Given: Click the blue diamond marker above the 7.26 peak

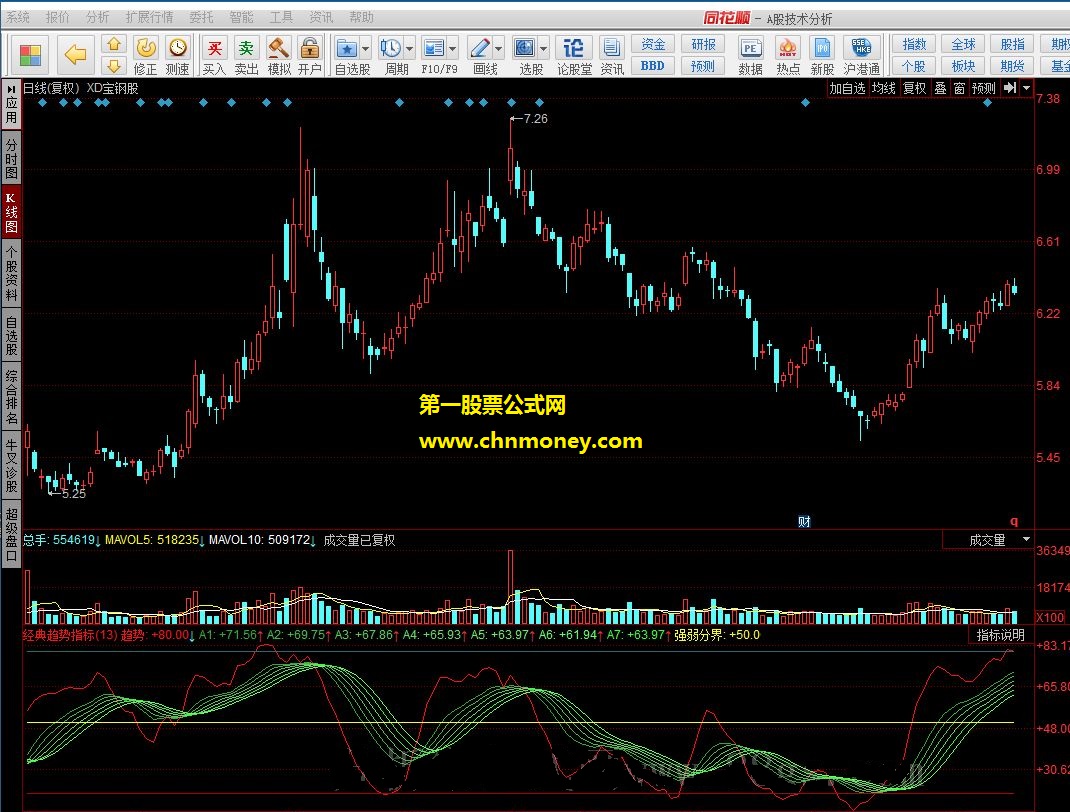Looking at the screenshot, I should click(x=512, y=102).
